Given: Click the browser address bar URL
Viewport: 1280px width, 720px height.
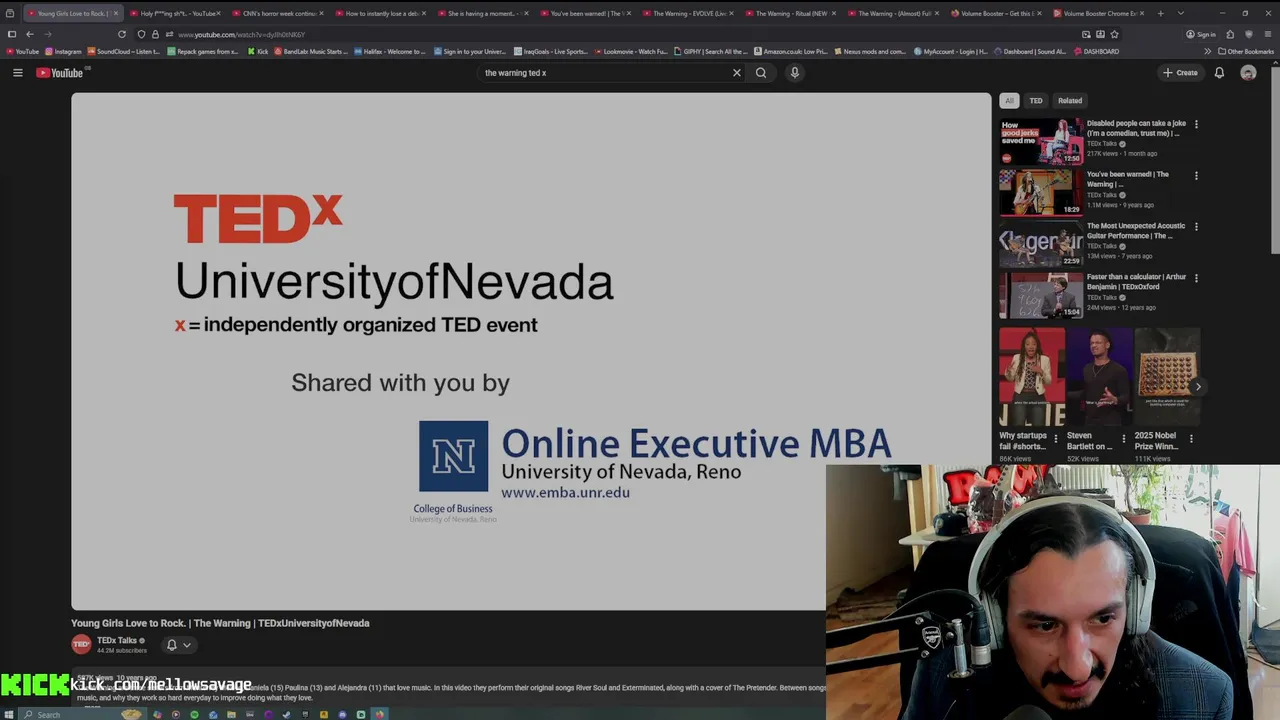Looking at the screenshot, I should (241, 34).
